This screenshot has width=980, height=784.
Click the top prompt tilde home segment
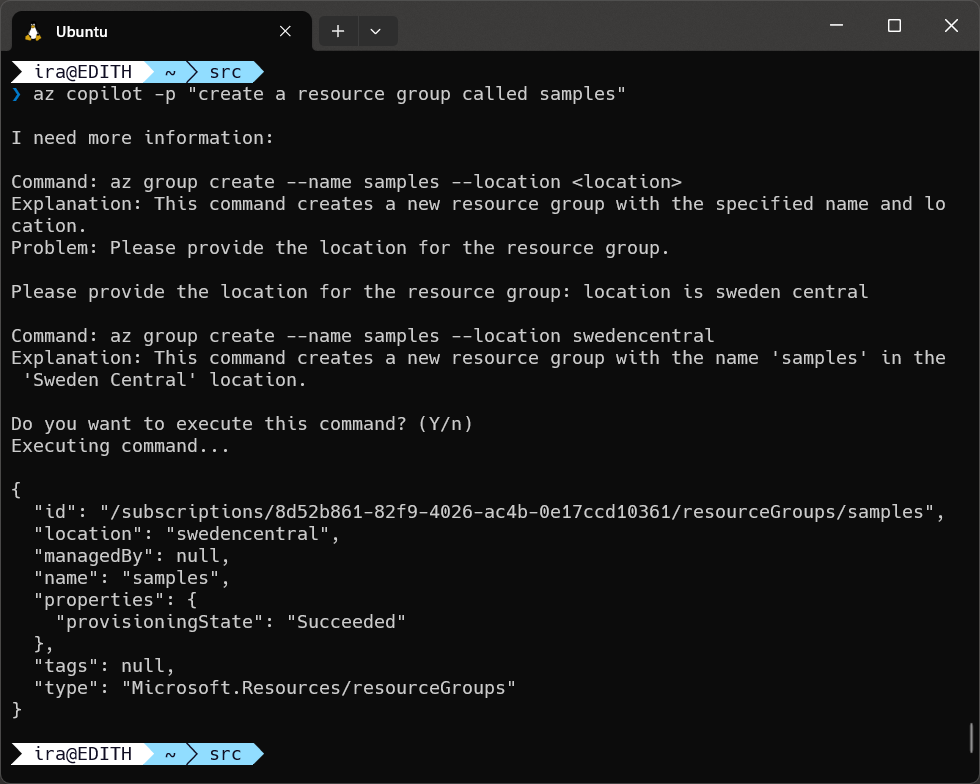click(x=170, y=72)
